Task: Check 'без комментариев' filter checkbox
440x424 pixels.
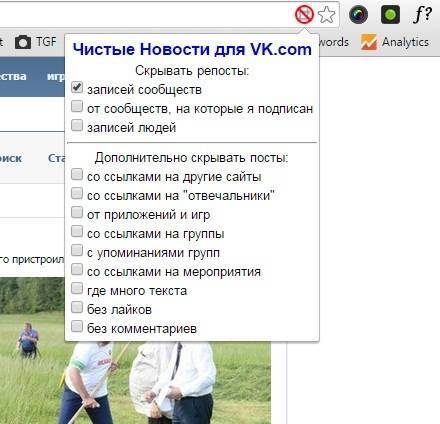Action: pos(77,326)
